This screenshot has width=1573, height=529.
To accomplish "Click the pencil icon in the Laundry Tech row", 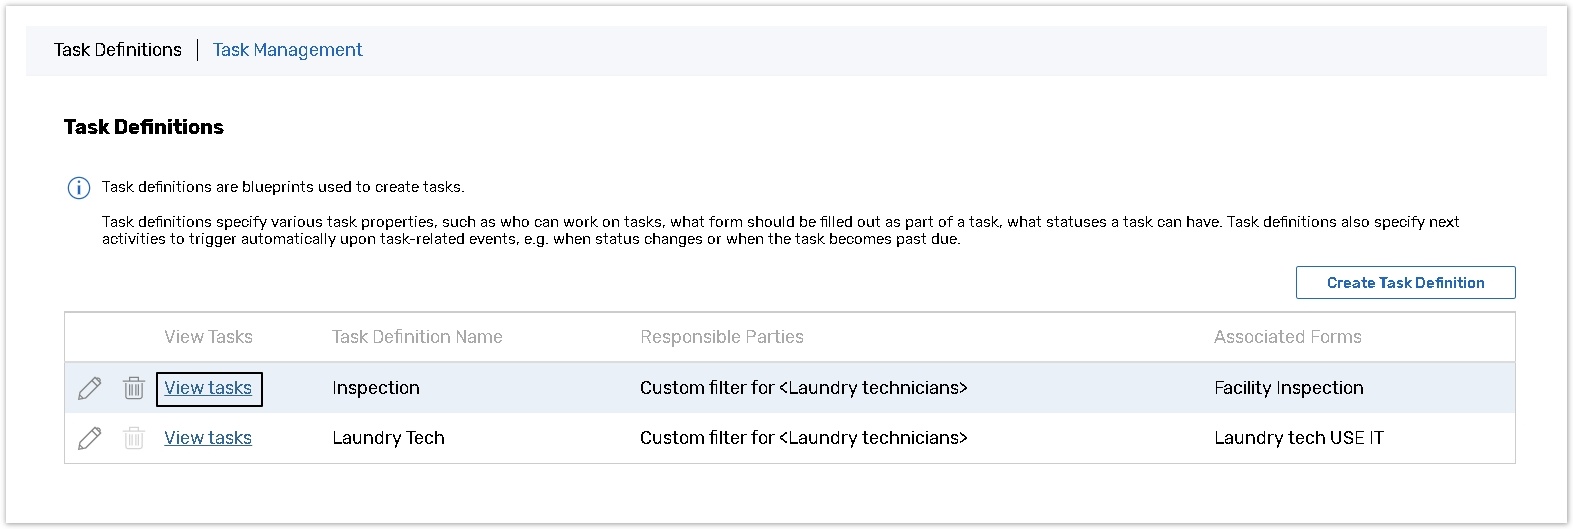I will 89,438.
